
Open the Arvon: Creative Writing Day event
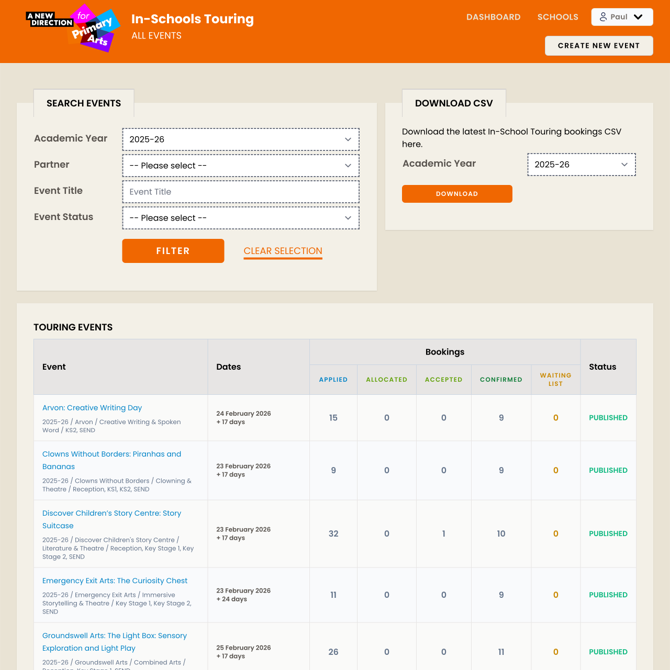[x=92, y=408]
